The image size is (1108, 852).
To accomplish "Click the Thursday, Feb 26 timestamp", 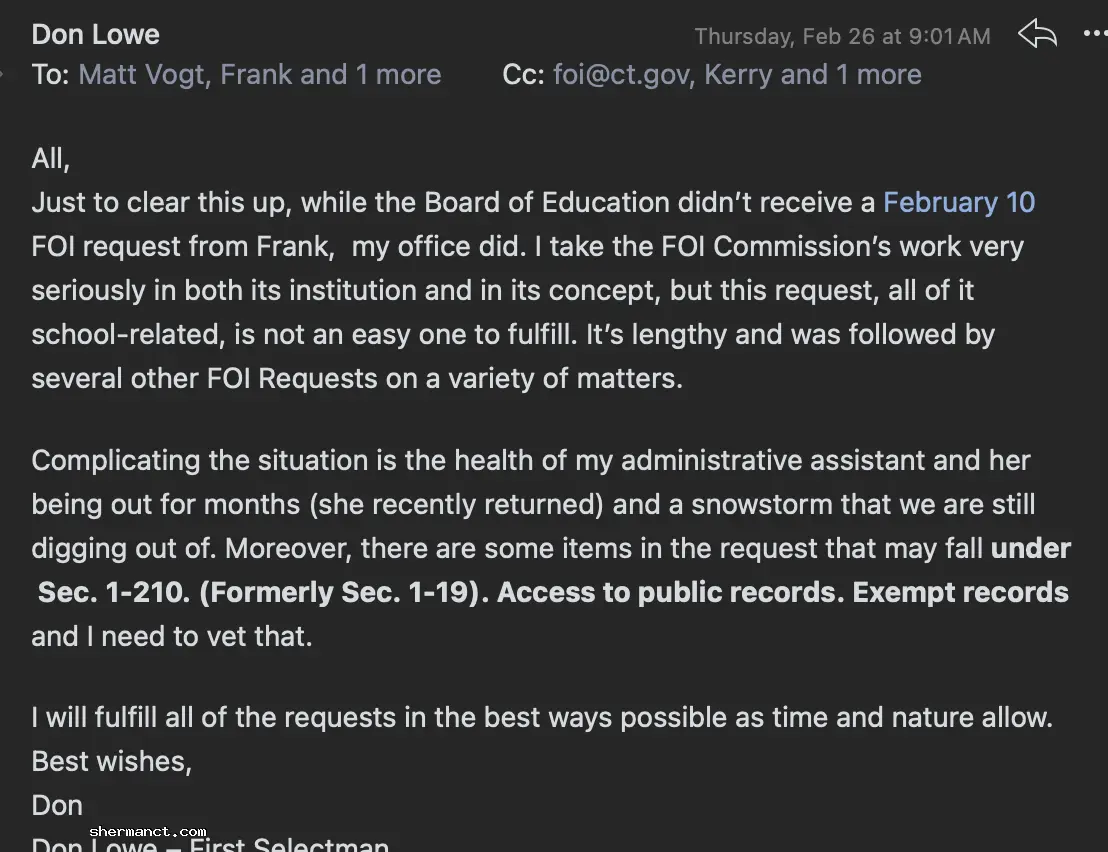I will coord(842,37).
